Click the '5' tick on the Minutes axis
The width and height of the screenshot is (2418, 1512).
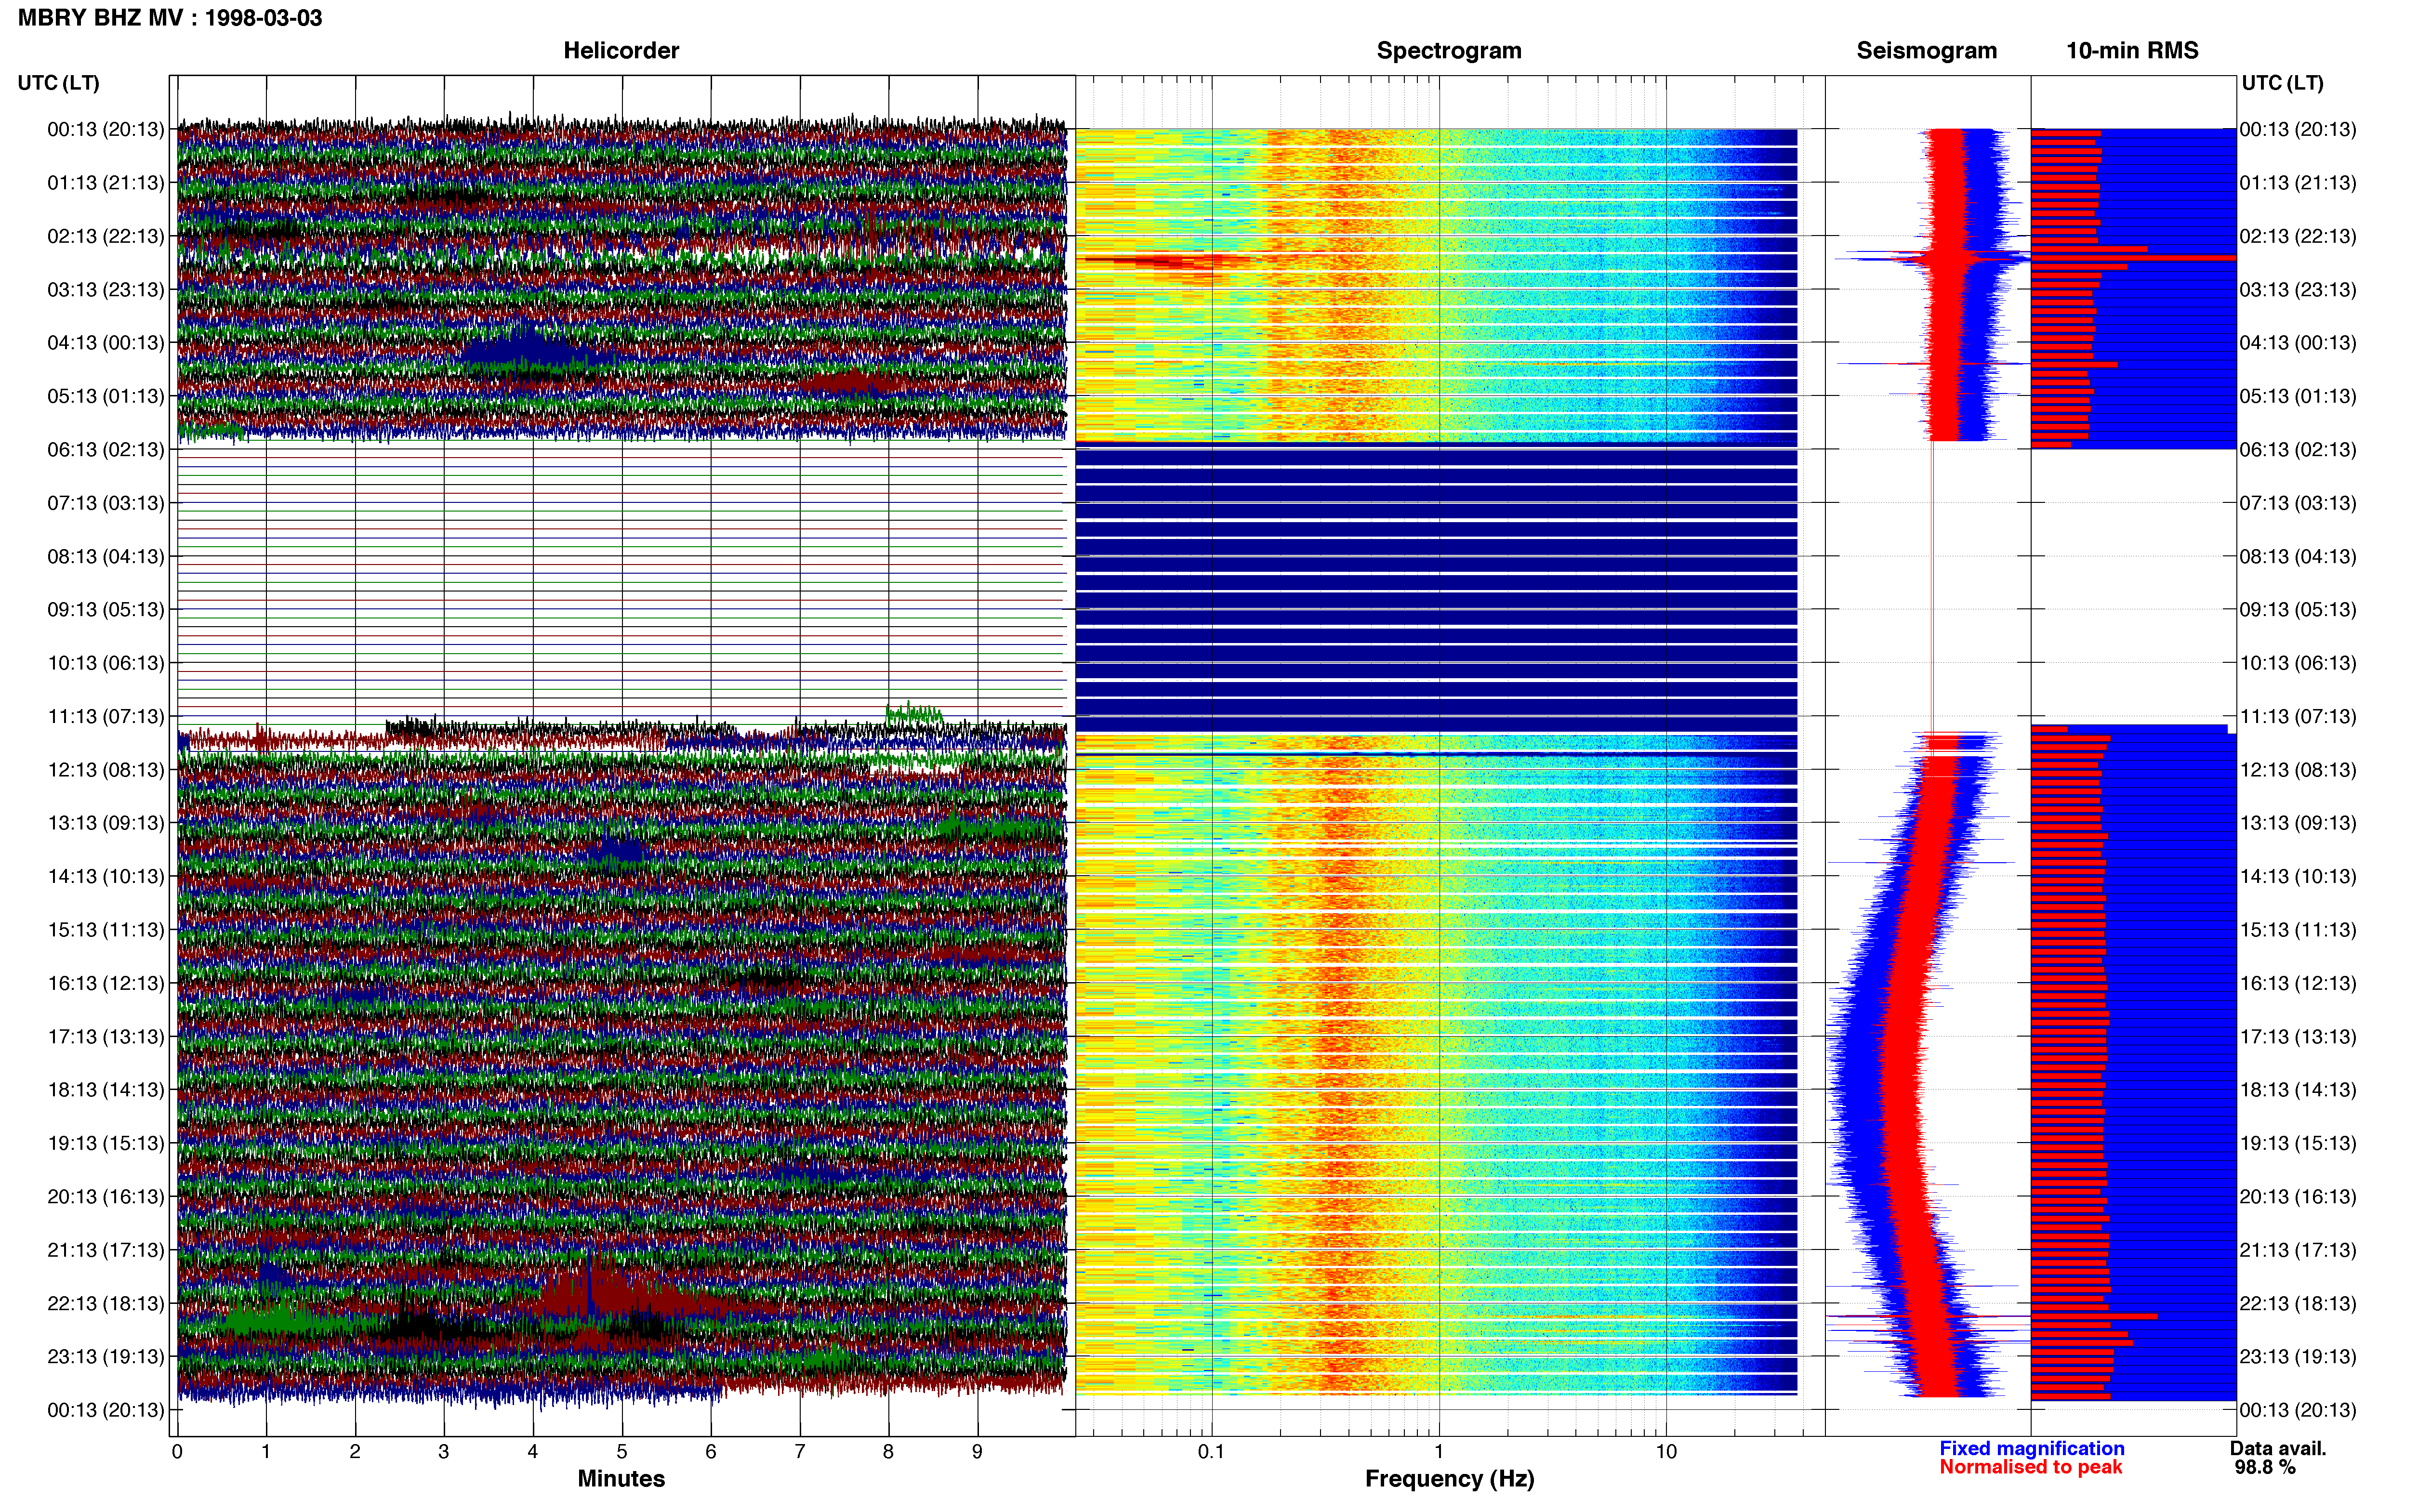click(622, 1451)
